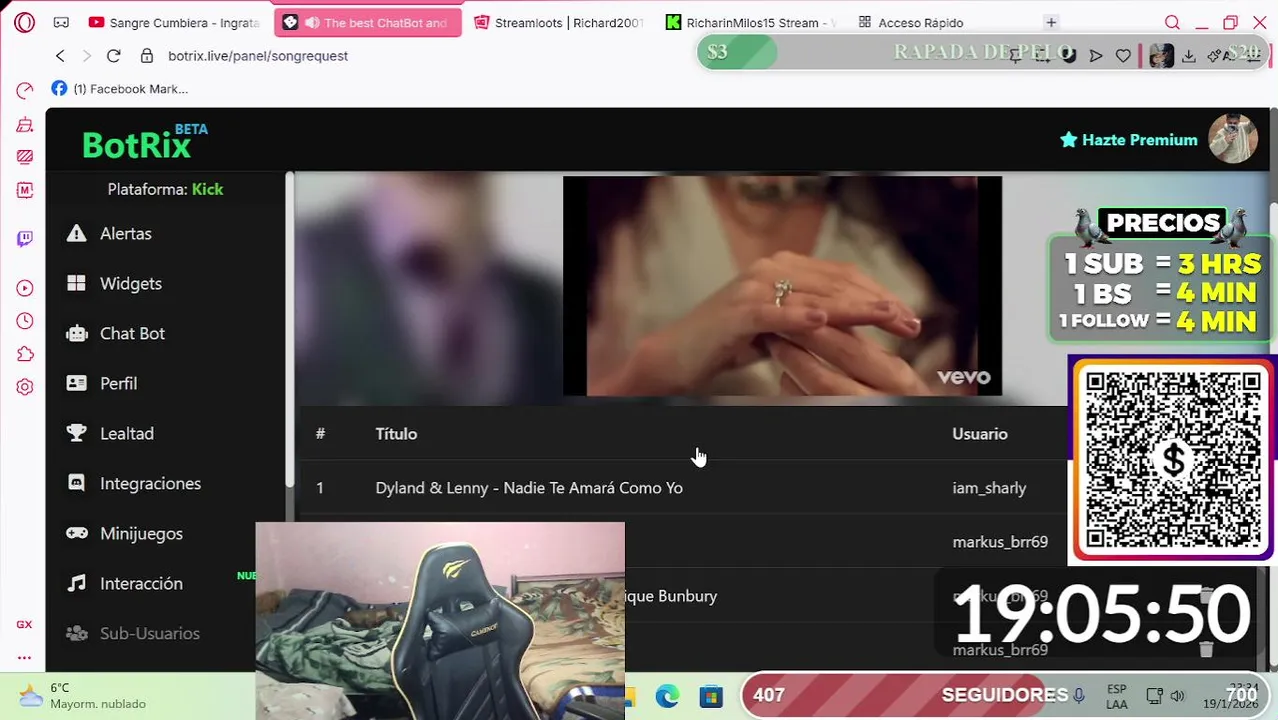Open the taskbar weather widget 6°C
This screenshot has width=1278, height=720.
(83, 696)
